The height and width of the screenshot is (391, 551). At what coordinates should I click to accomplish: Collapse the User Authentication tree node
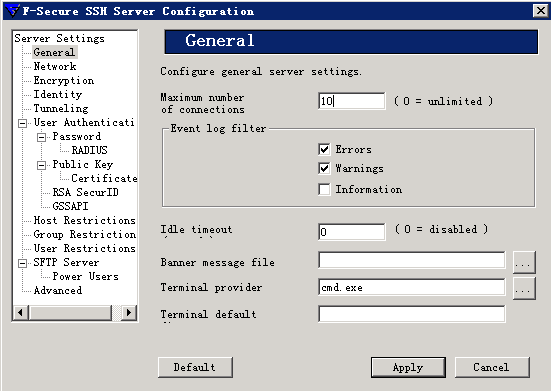22,123
